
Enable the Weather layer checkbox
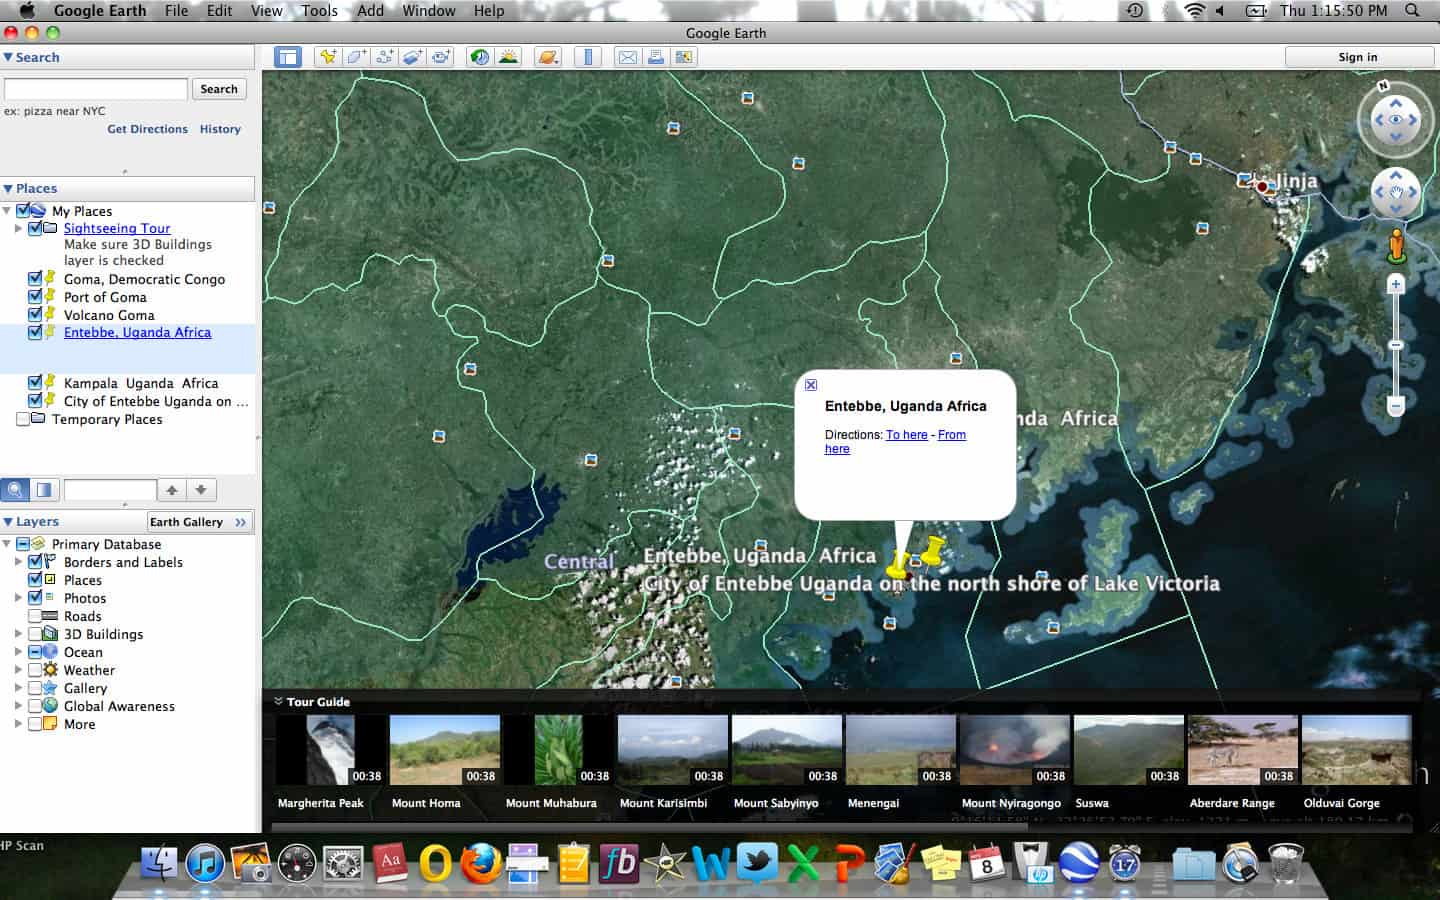pyautogui.click(x=35, y=670)
